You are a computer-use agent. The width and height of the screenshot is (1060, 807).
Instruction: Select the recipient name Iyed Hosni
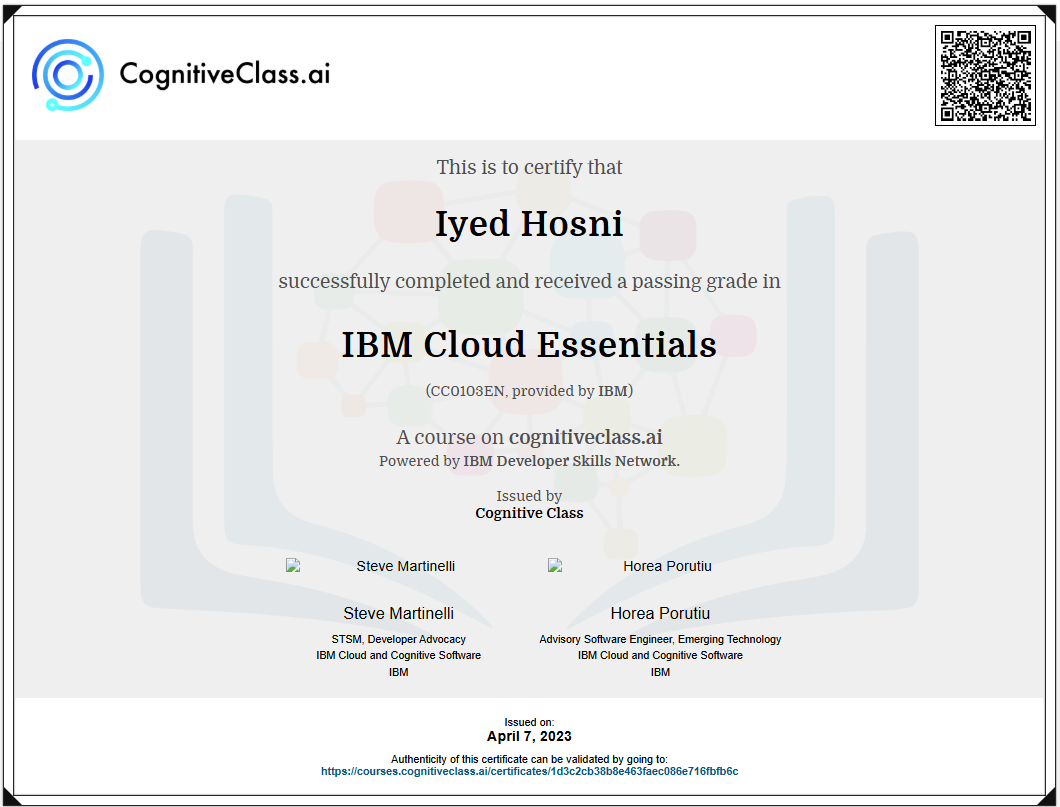point(529,224)
